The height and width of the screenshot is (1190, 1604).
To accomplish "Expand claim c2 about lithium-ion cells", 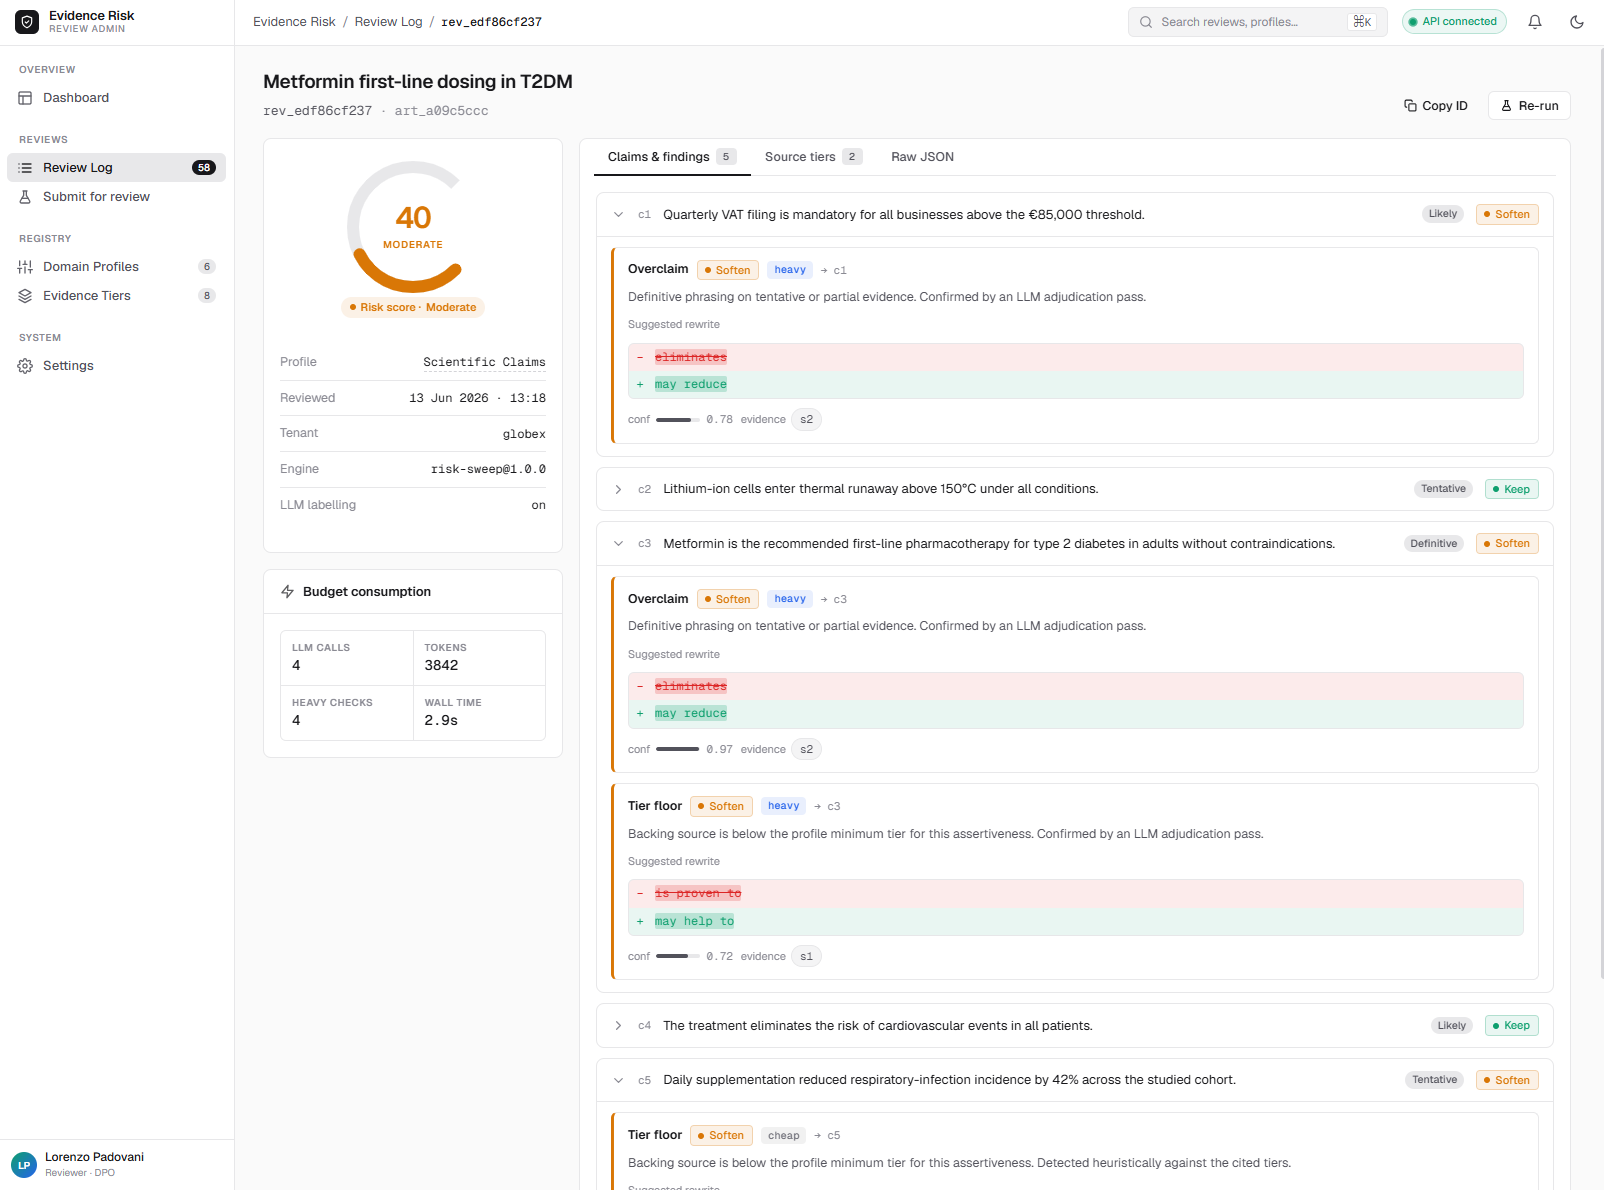I will point(618,489).
